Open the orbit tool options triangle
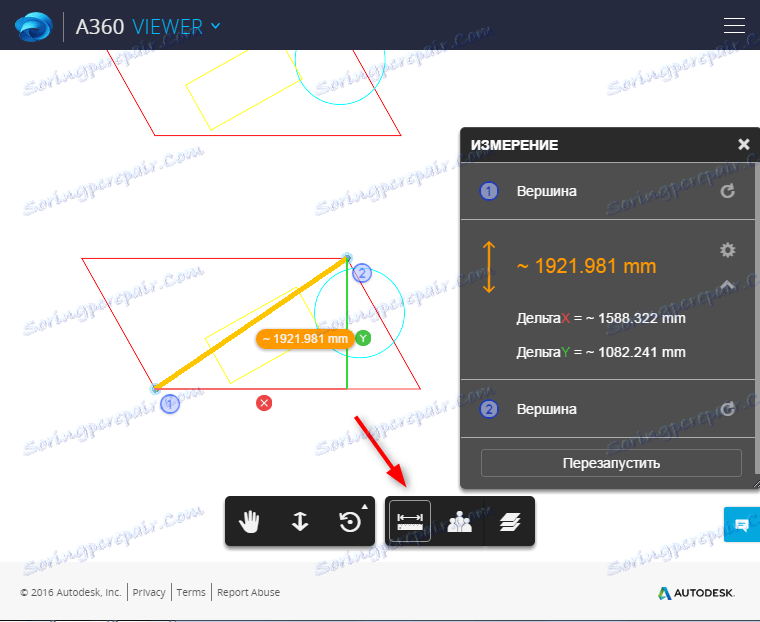The height and width of the screenshot is (622, 760). (365, 507)
